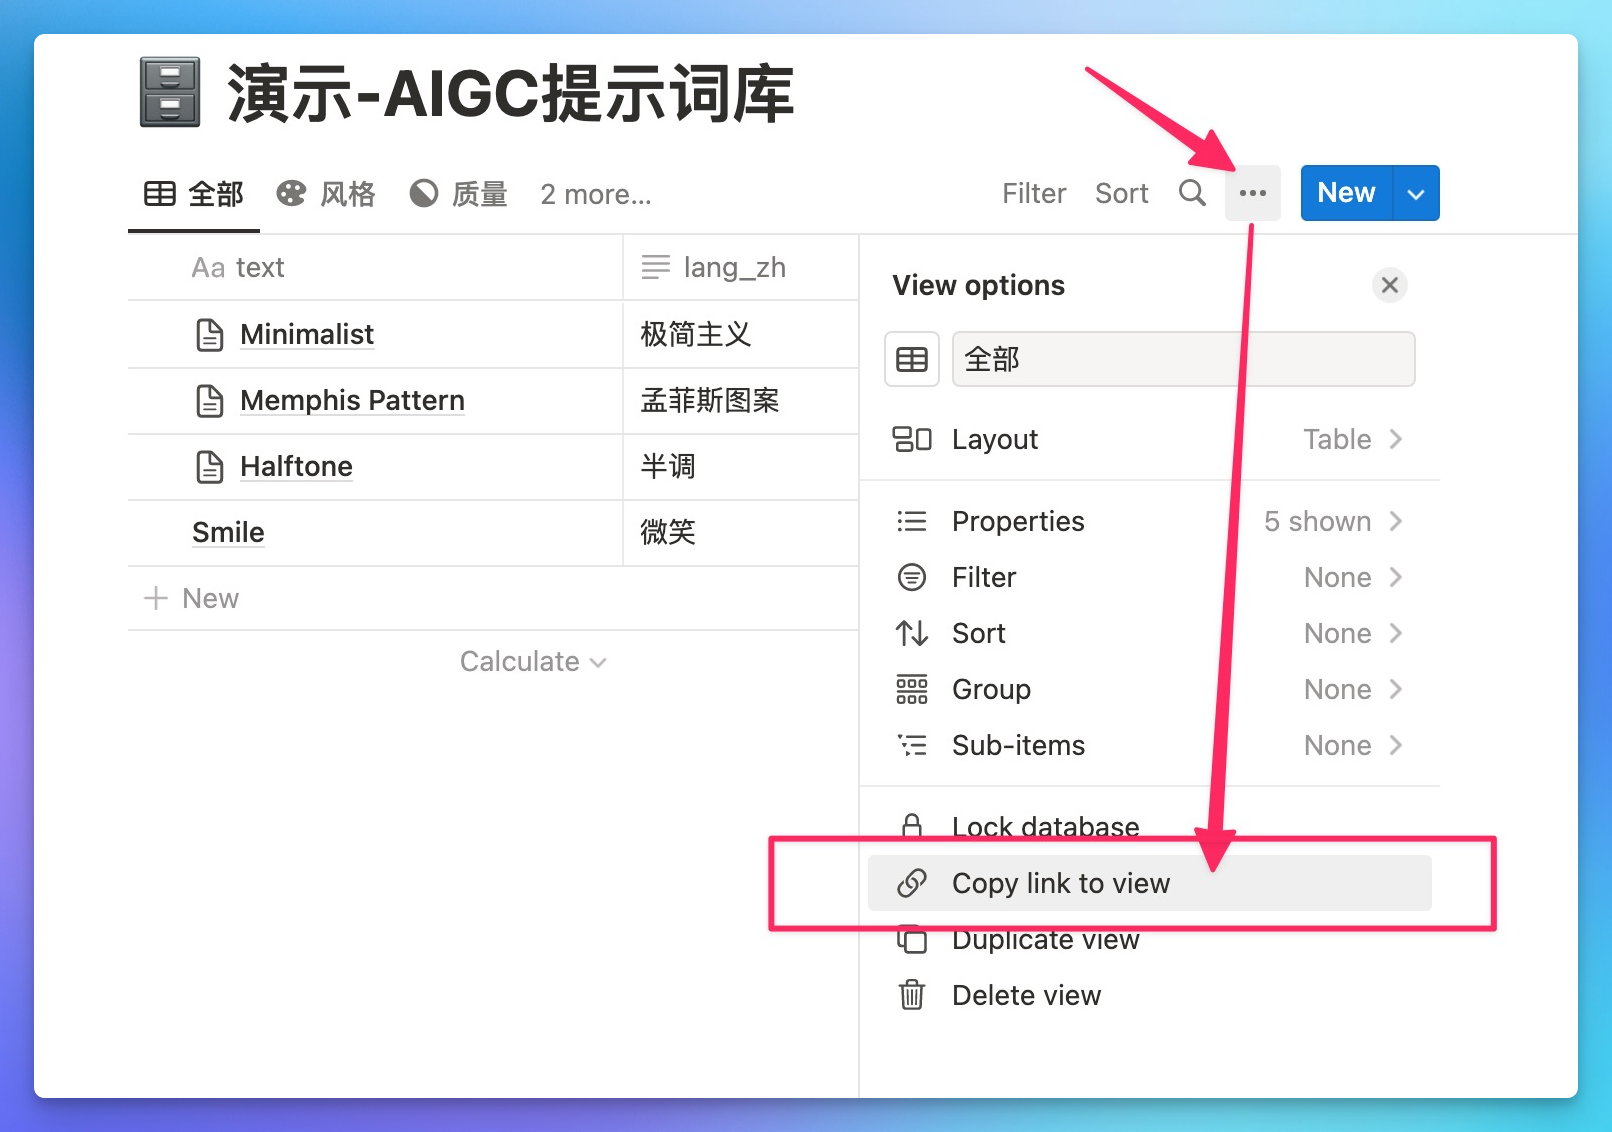Open the Calculate dropdown
This screenshot has height=1132, width=1612.
pos(532,661)
